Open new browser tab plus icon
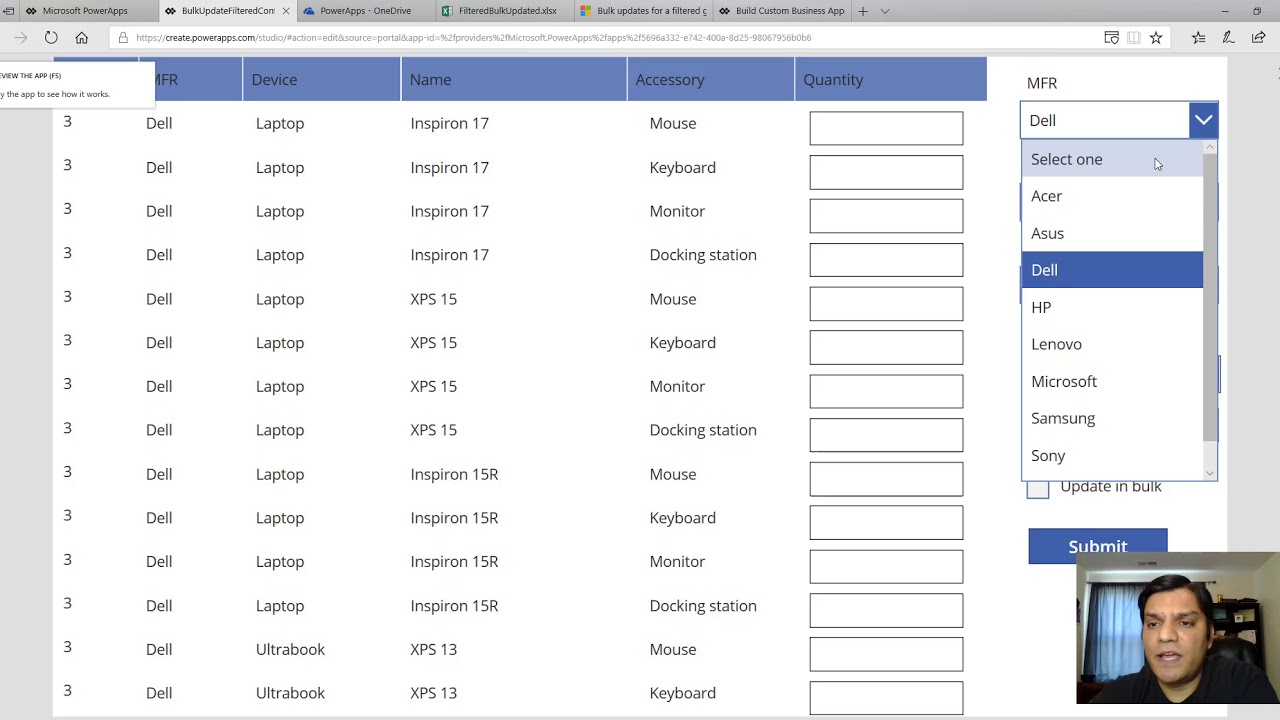Viewport: 1280px width, 720px height. (863, 11)
